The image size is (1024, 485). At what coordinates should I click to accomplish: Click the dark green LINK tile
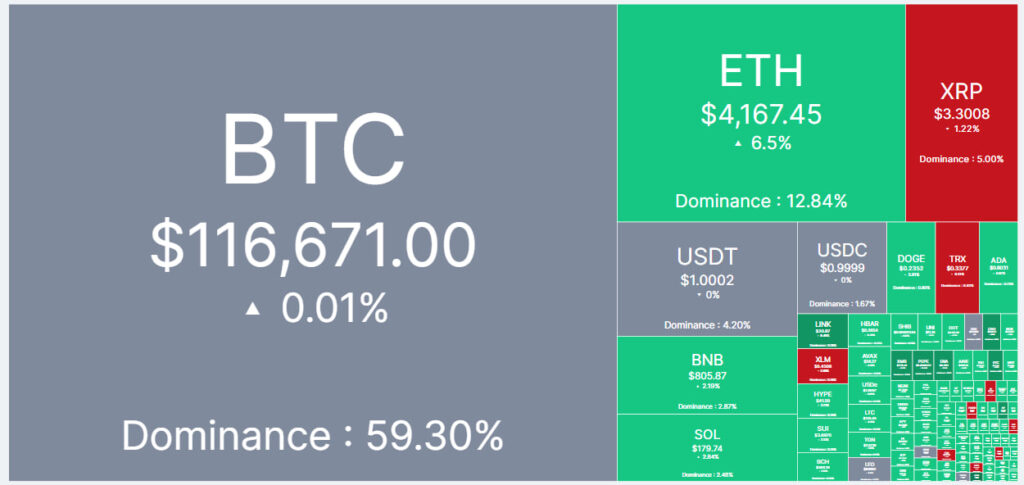point(822,331)
